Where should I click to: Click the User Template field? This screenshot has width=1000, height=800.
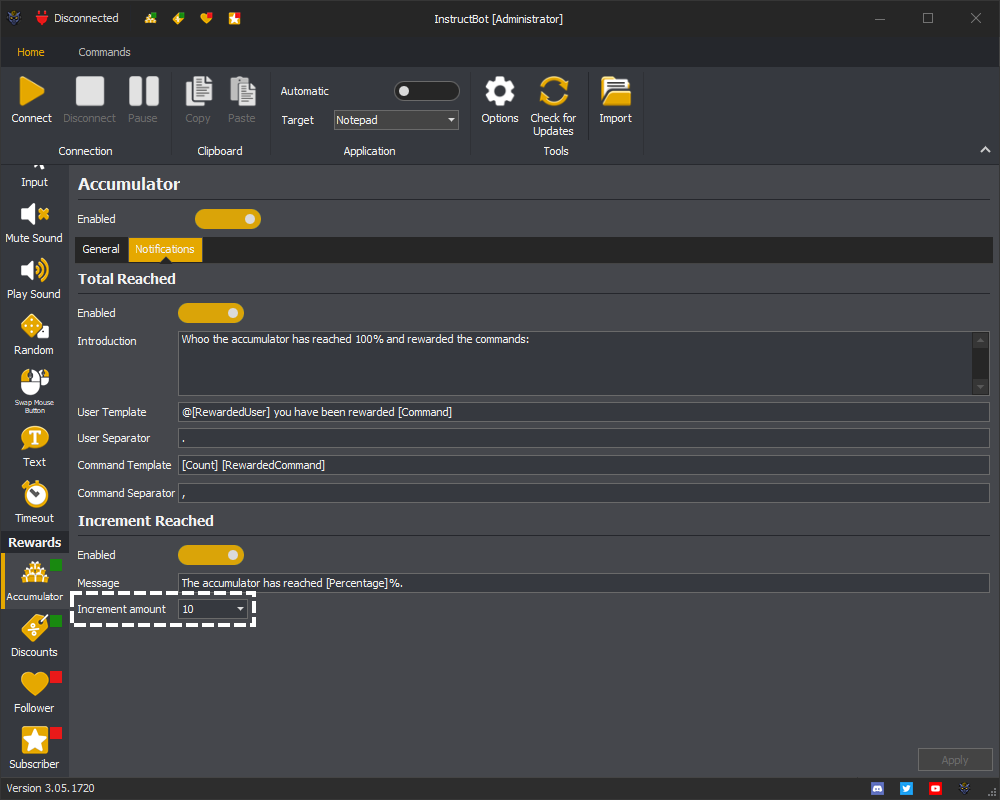[x=584, y=412]
